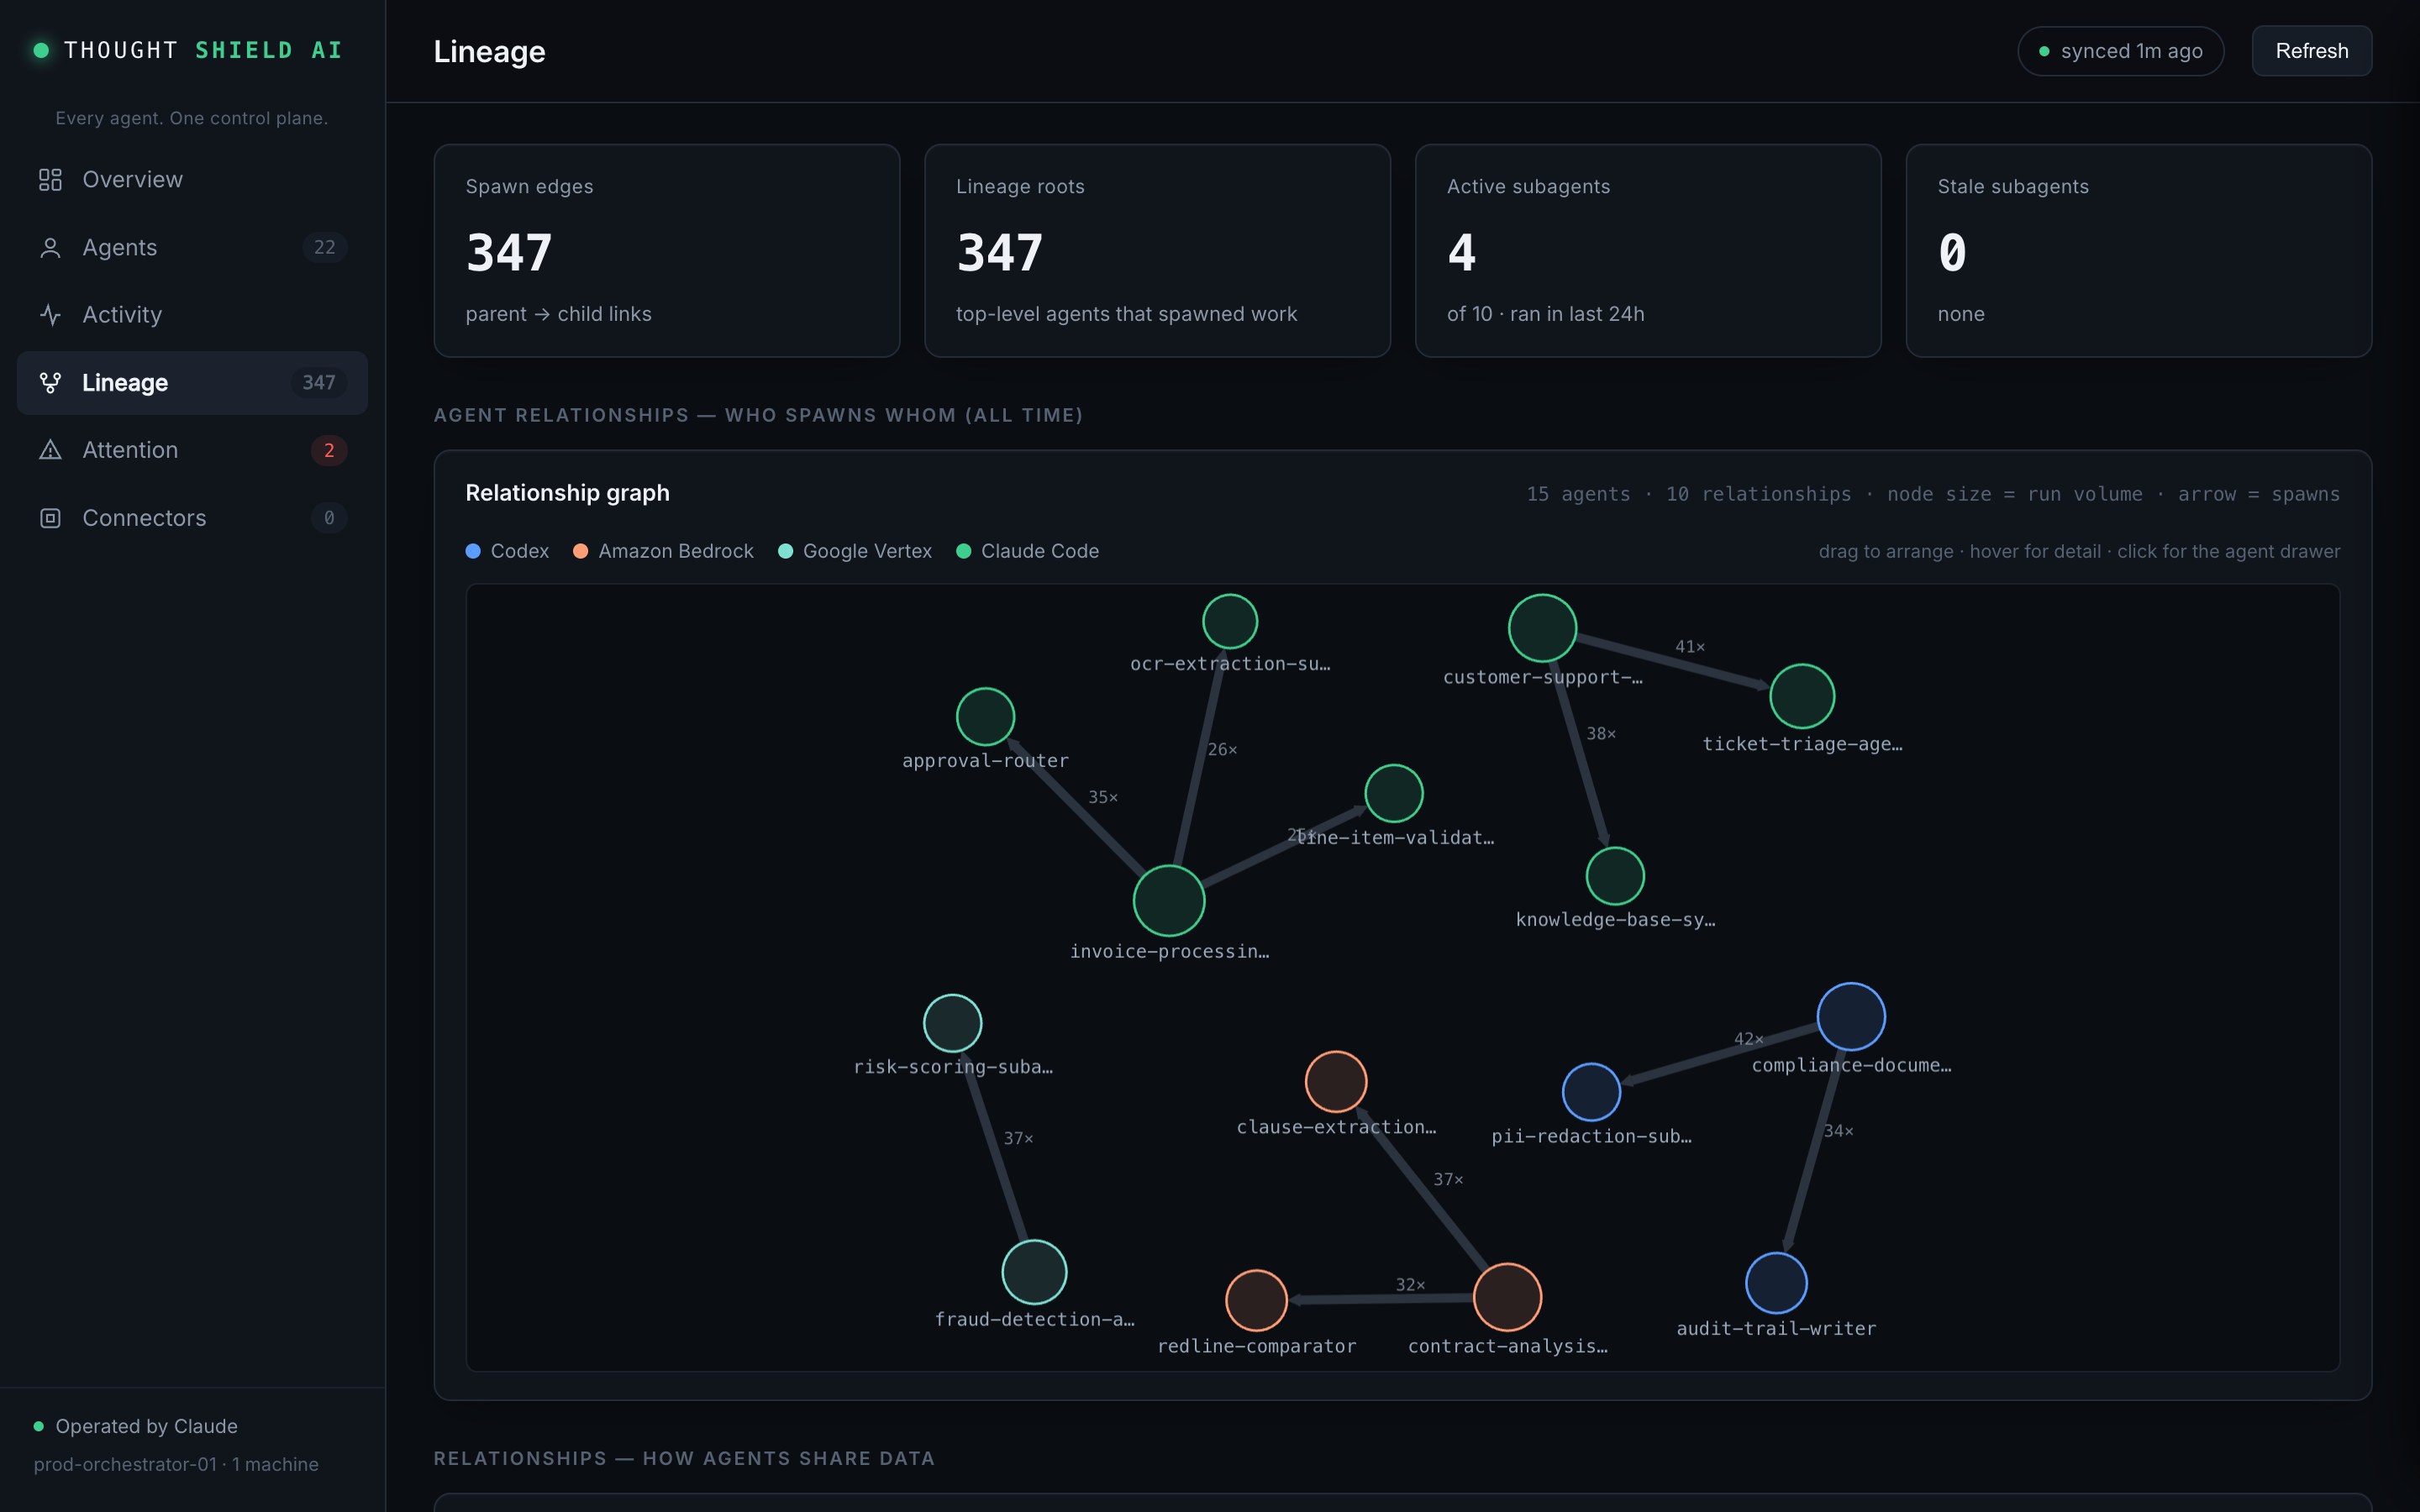This screenshot has height=1512, width=2420.
Task: Open the Overview page icon
Action: click(50, 180)
